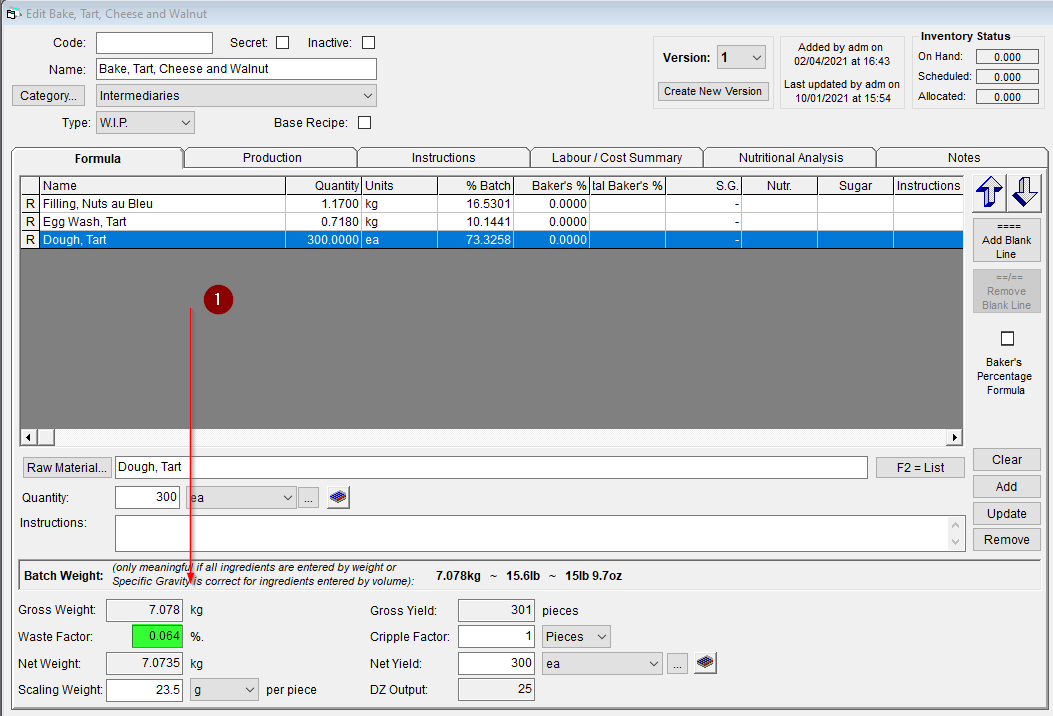1053x716 pixels.
Task: Click the Category... button
Action: tap(48, 95)
